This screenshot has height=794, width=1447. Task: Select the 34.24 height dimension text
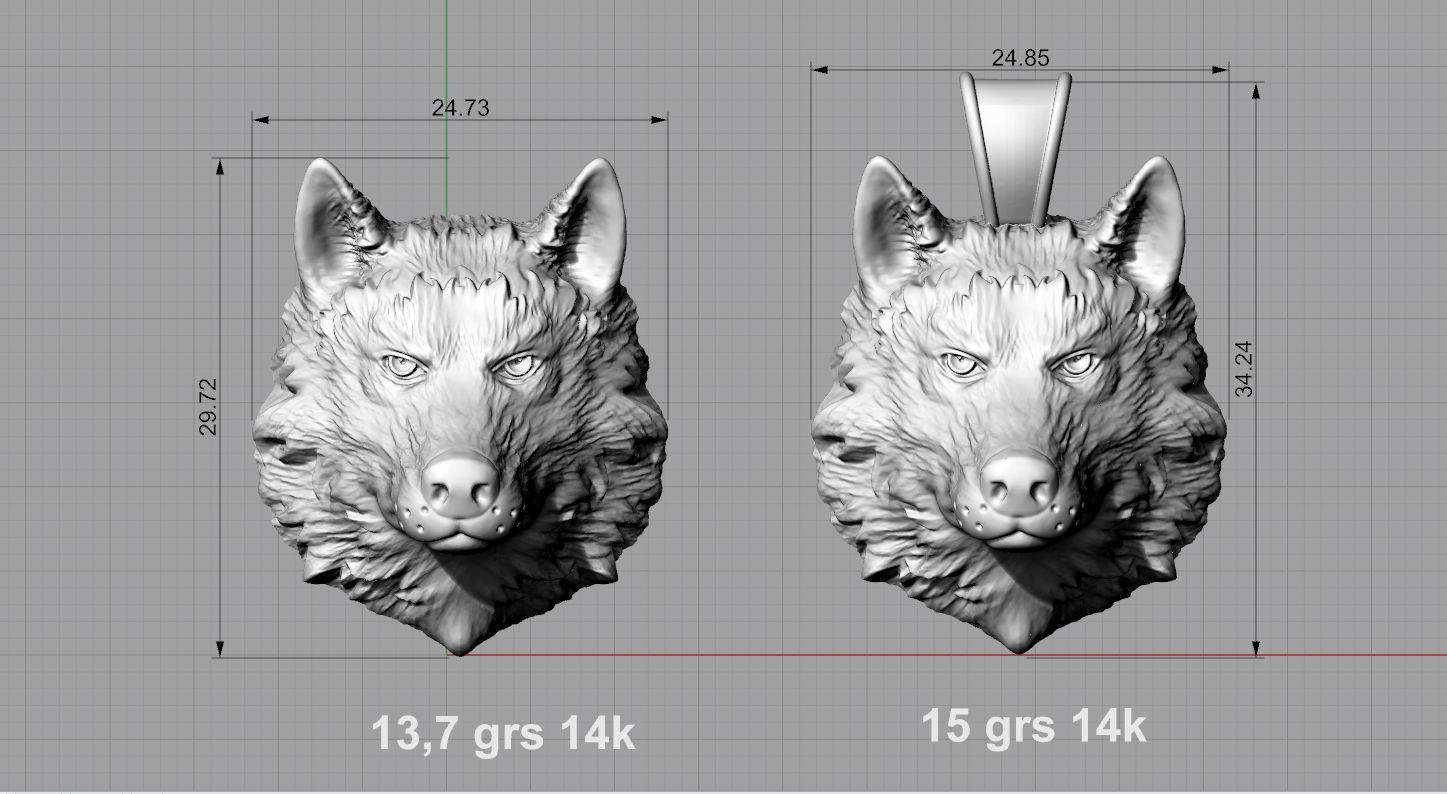click(x=1243, y=369)
